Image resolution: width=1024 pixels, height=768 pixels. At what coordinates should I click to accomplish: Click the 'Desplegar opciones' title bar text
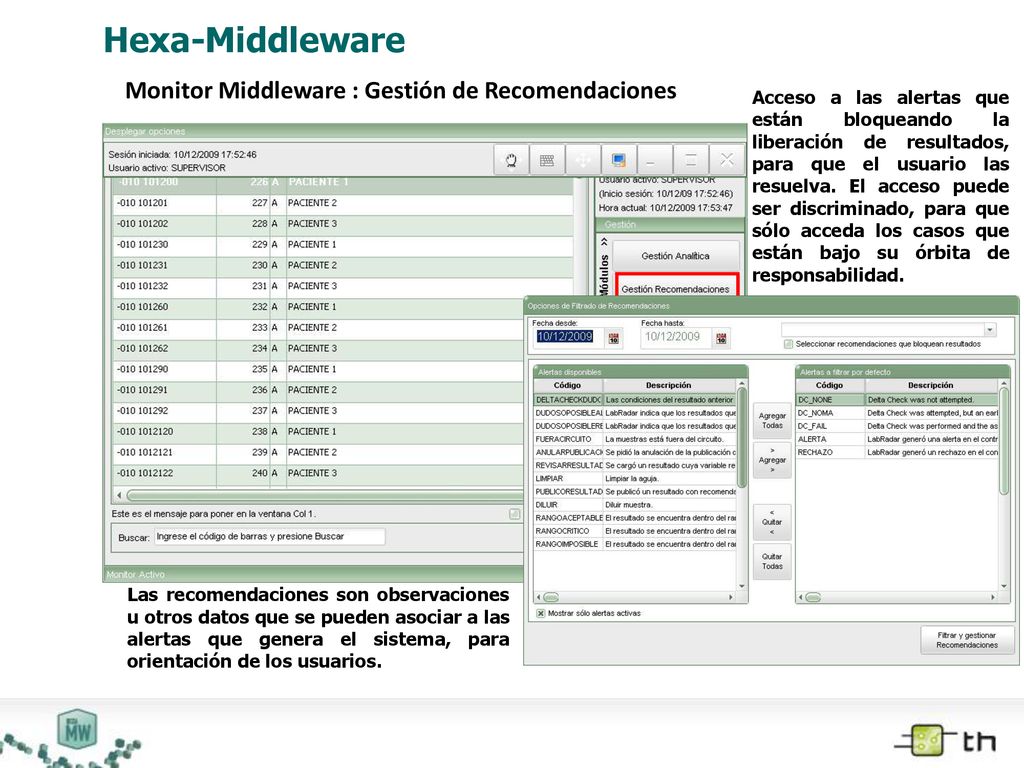pyautogui.click(x=145, y=131)
